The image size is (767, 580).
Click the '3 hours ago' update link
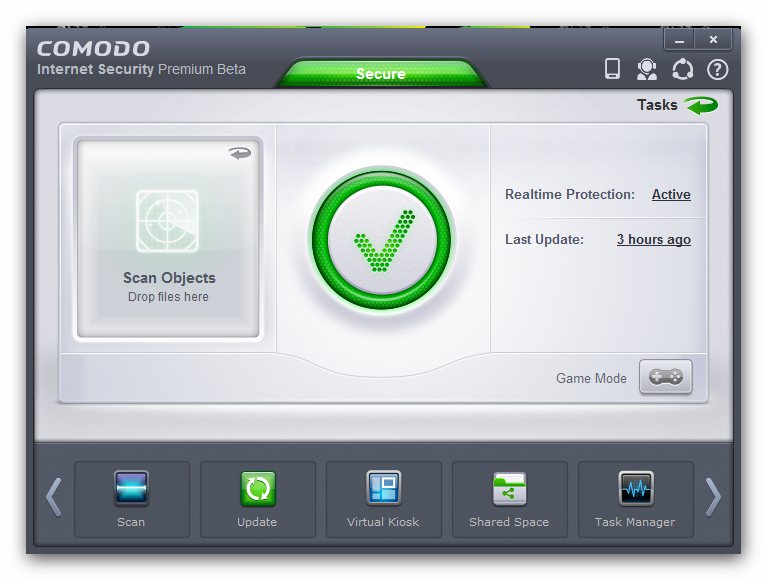coord(654,240)
